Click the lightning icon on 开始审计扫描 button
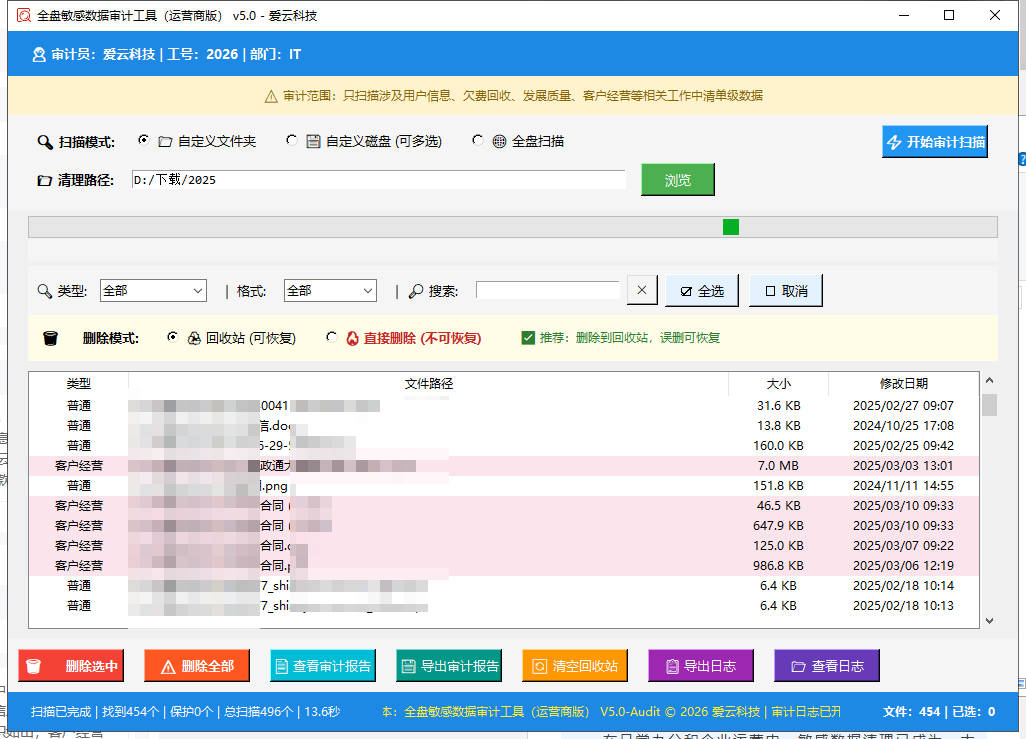The image size is (1026, 739). 894,142
